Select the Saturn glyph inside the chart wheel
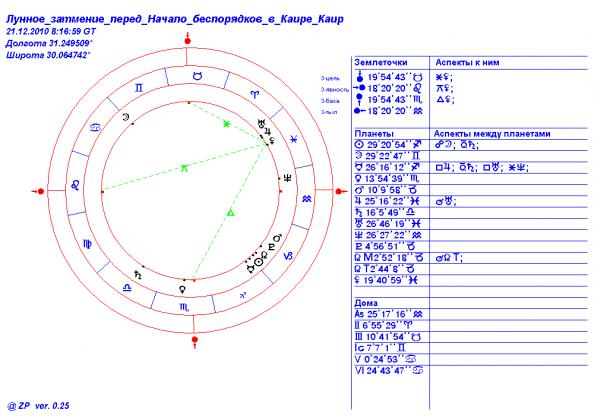Viewport: 594px width, 416px height. pos(138,274)
